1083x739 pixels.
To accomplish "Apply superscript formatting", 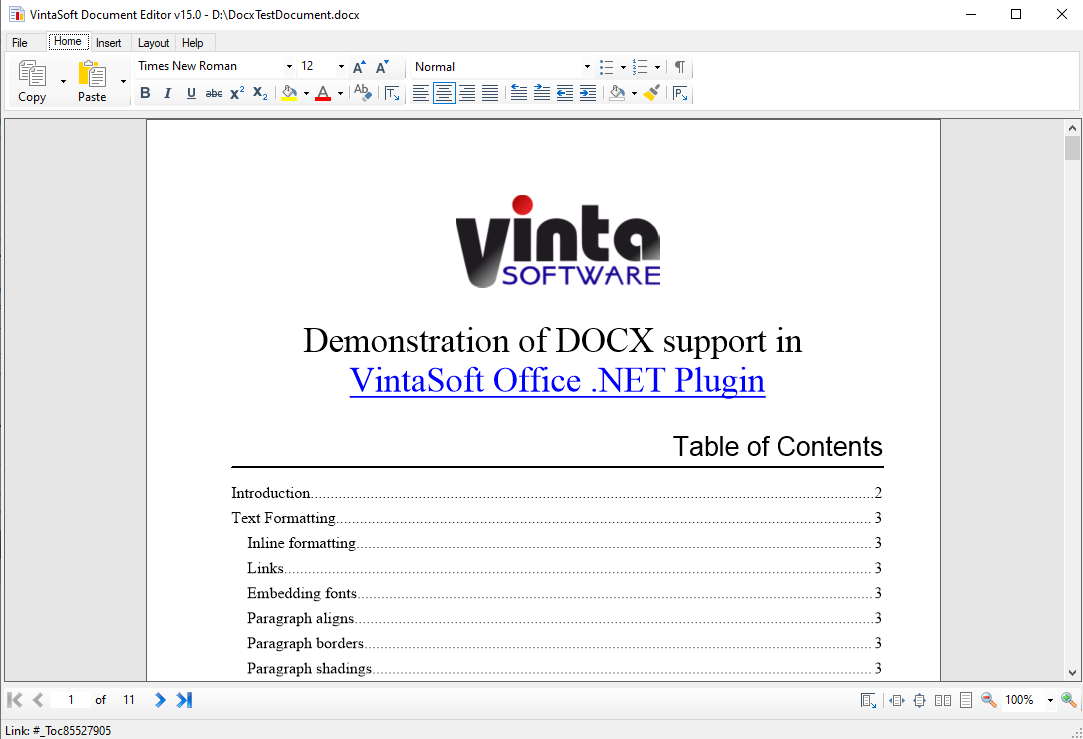I will click(237, 93).
